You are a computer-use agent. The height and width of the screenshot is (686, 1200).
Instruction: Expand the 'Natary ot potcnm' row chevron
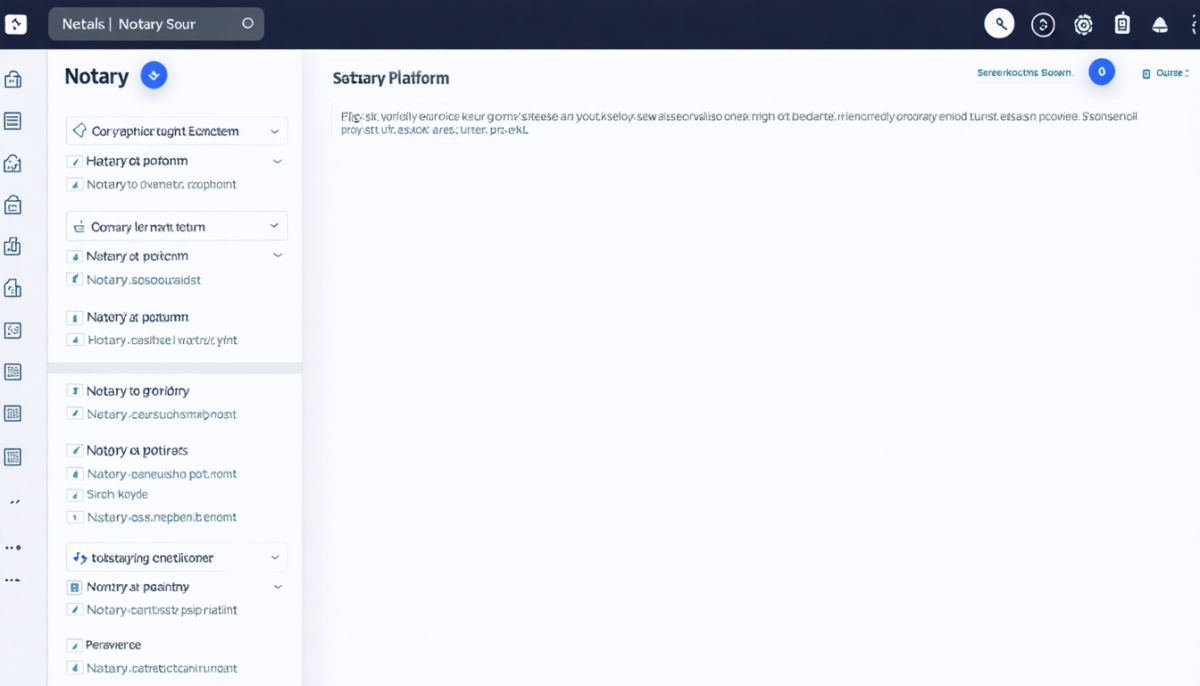coord(277,256)
